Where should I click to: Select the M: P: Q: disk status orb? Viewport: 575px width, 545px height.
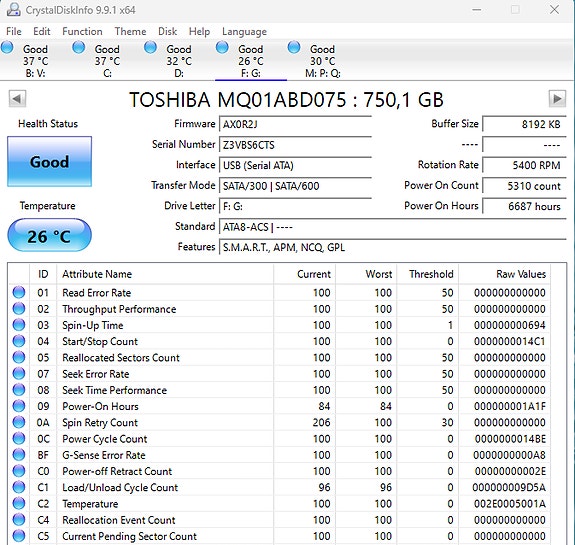[x=294, y=48]
